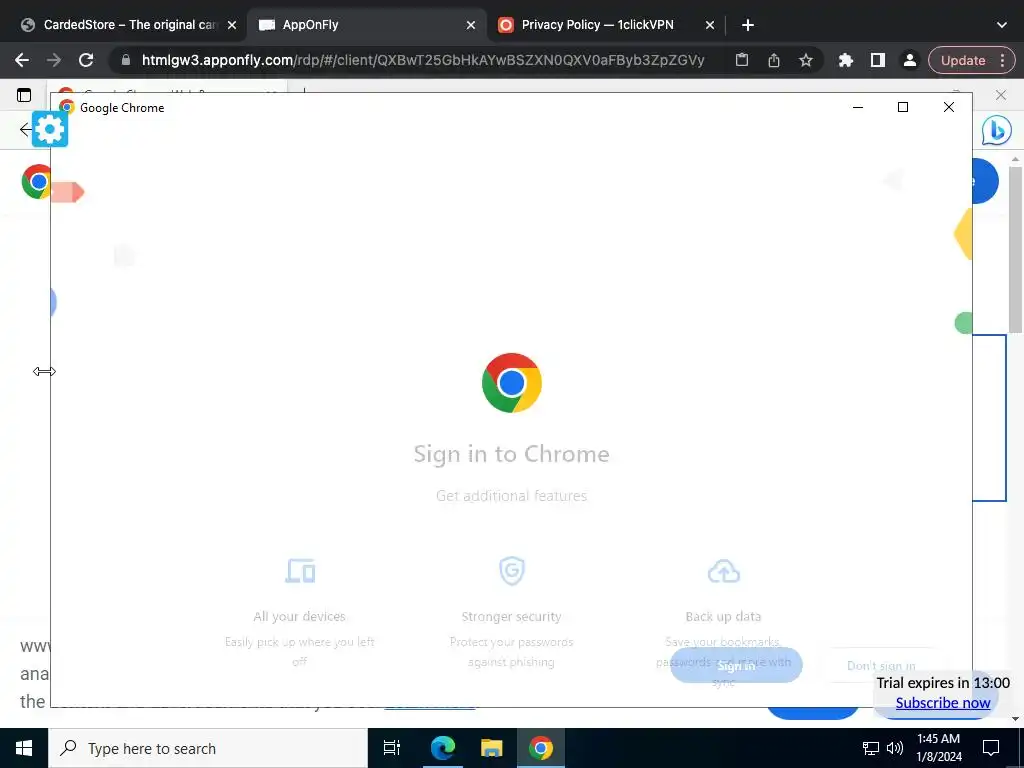Close the CardedStore tab
The width and height of the screenshot is (1024, 768).
pos(232,25)
